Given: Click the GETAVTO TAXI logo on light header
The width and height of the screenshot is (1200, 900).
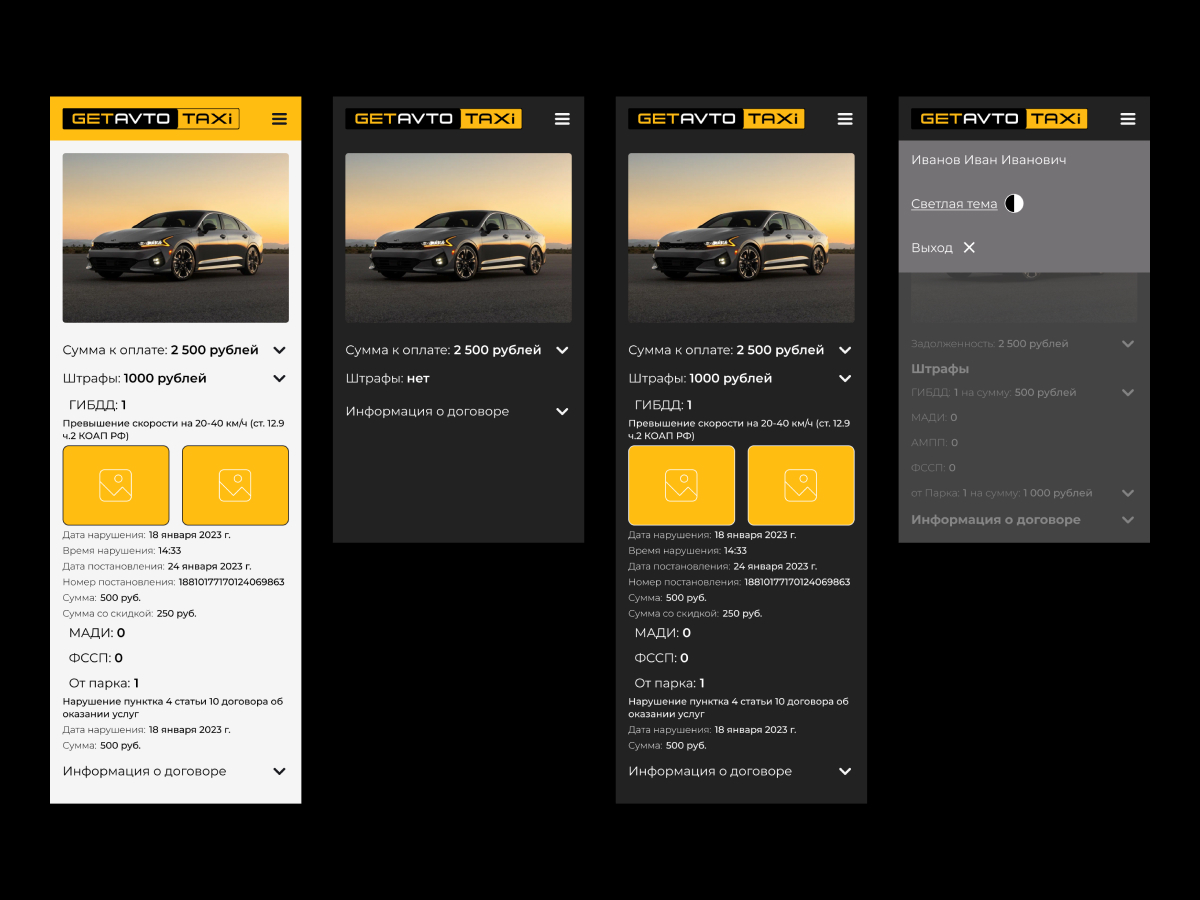Looking at the screenshot, I should pyautogui.click(x=151, y=119).
